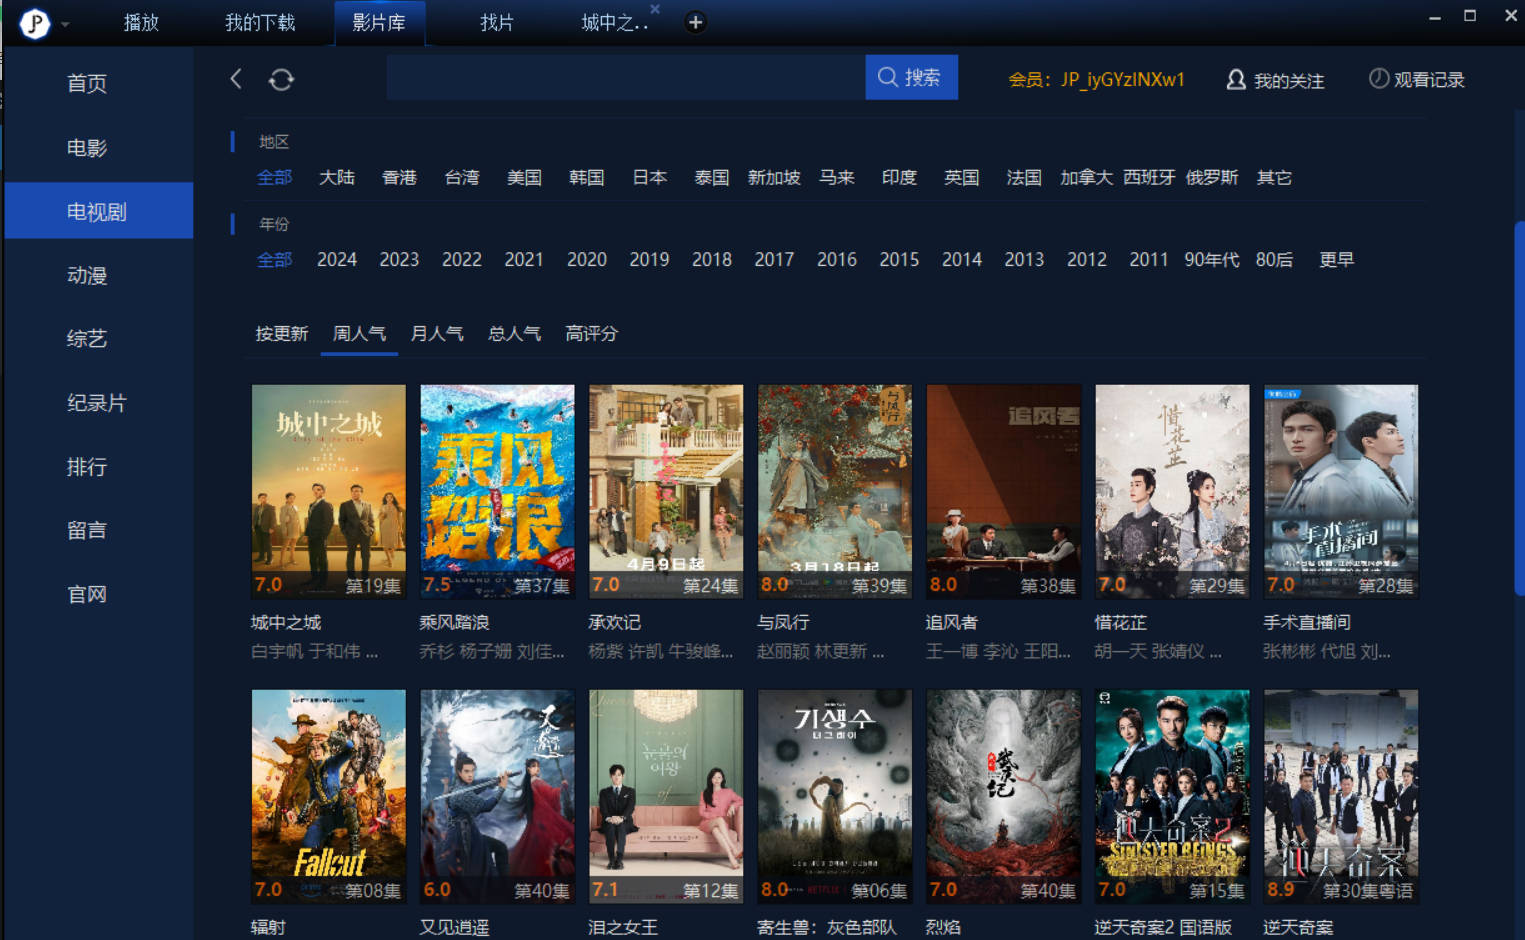This screenshot has width=1525, height=940.
Task: Filter year by 90年代
Action: 1212,259
